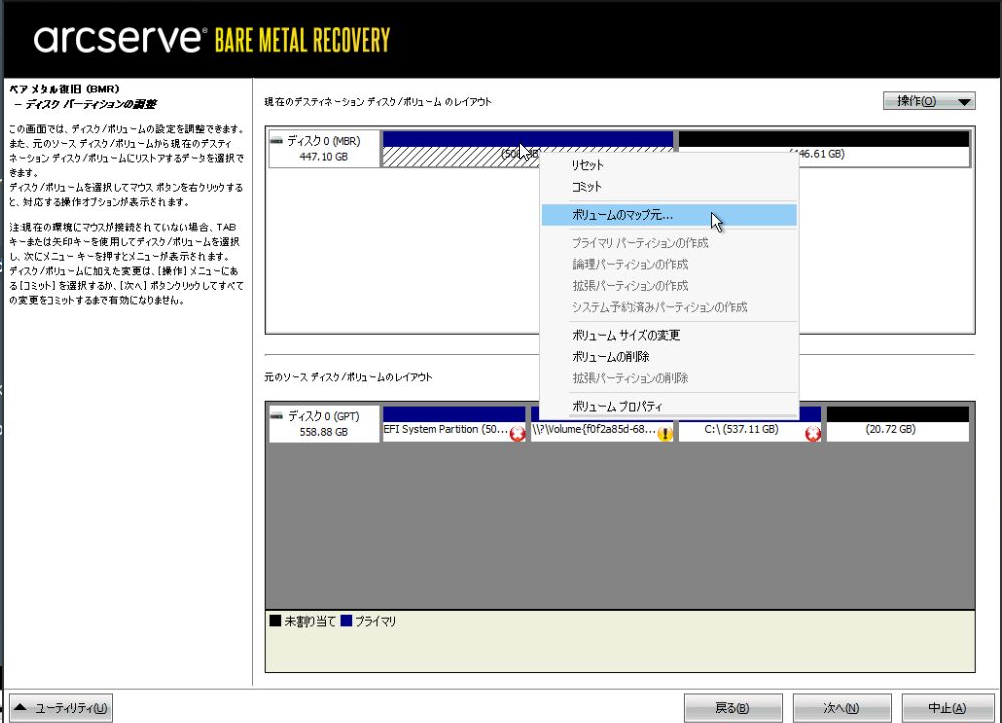Click disabled 拡張パーティションの削除 entry
Screen dimensions: 1002x723
click(669, 378)
